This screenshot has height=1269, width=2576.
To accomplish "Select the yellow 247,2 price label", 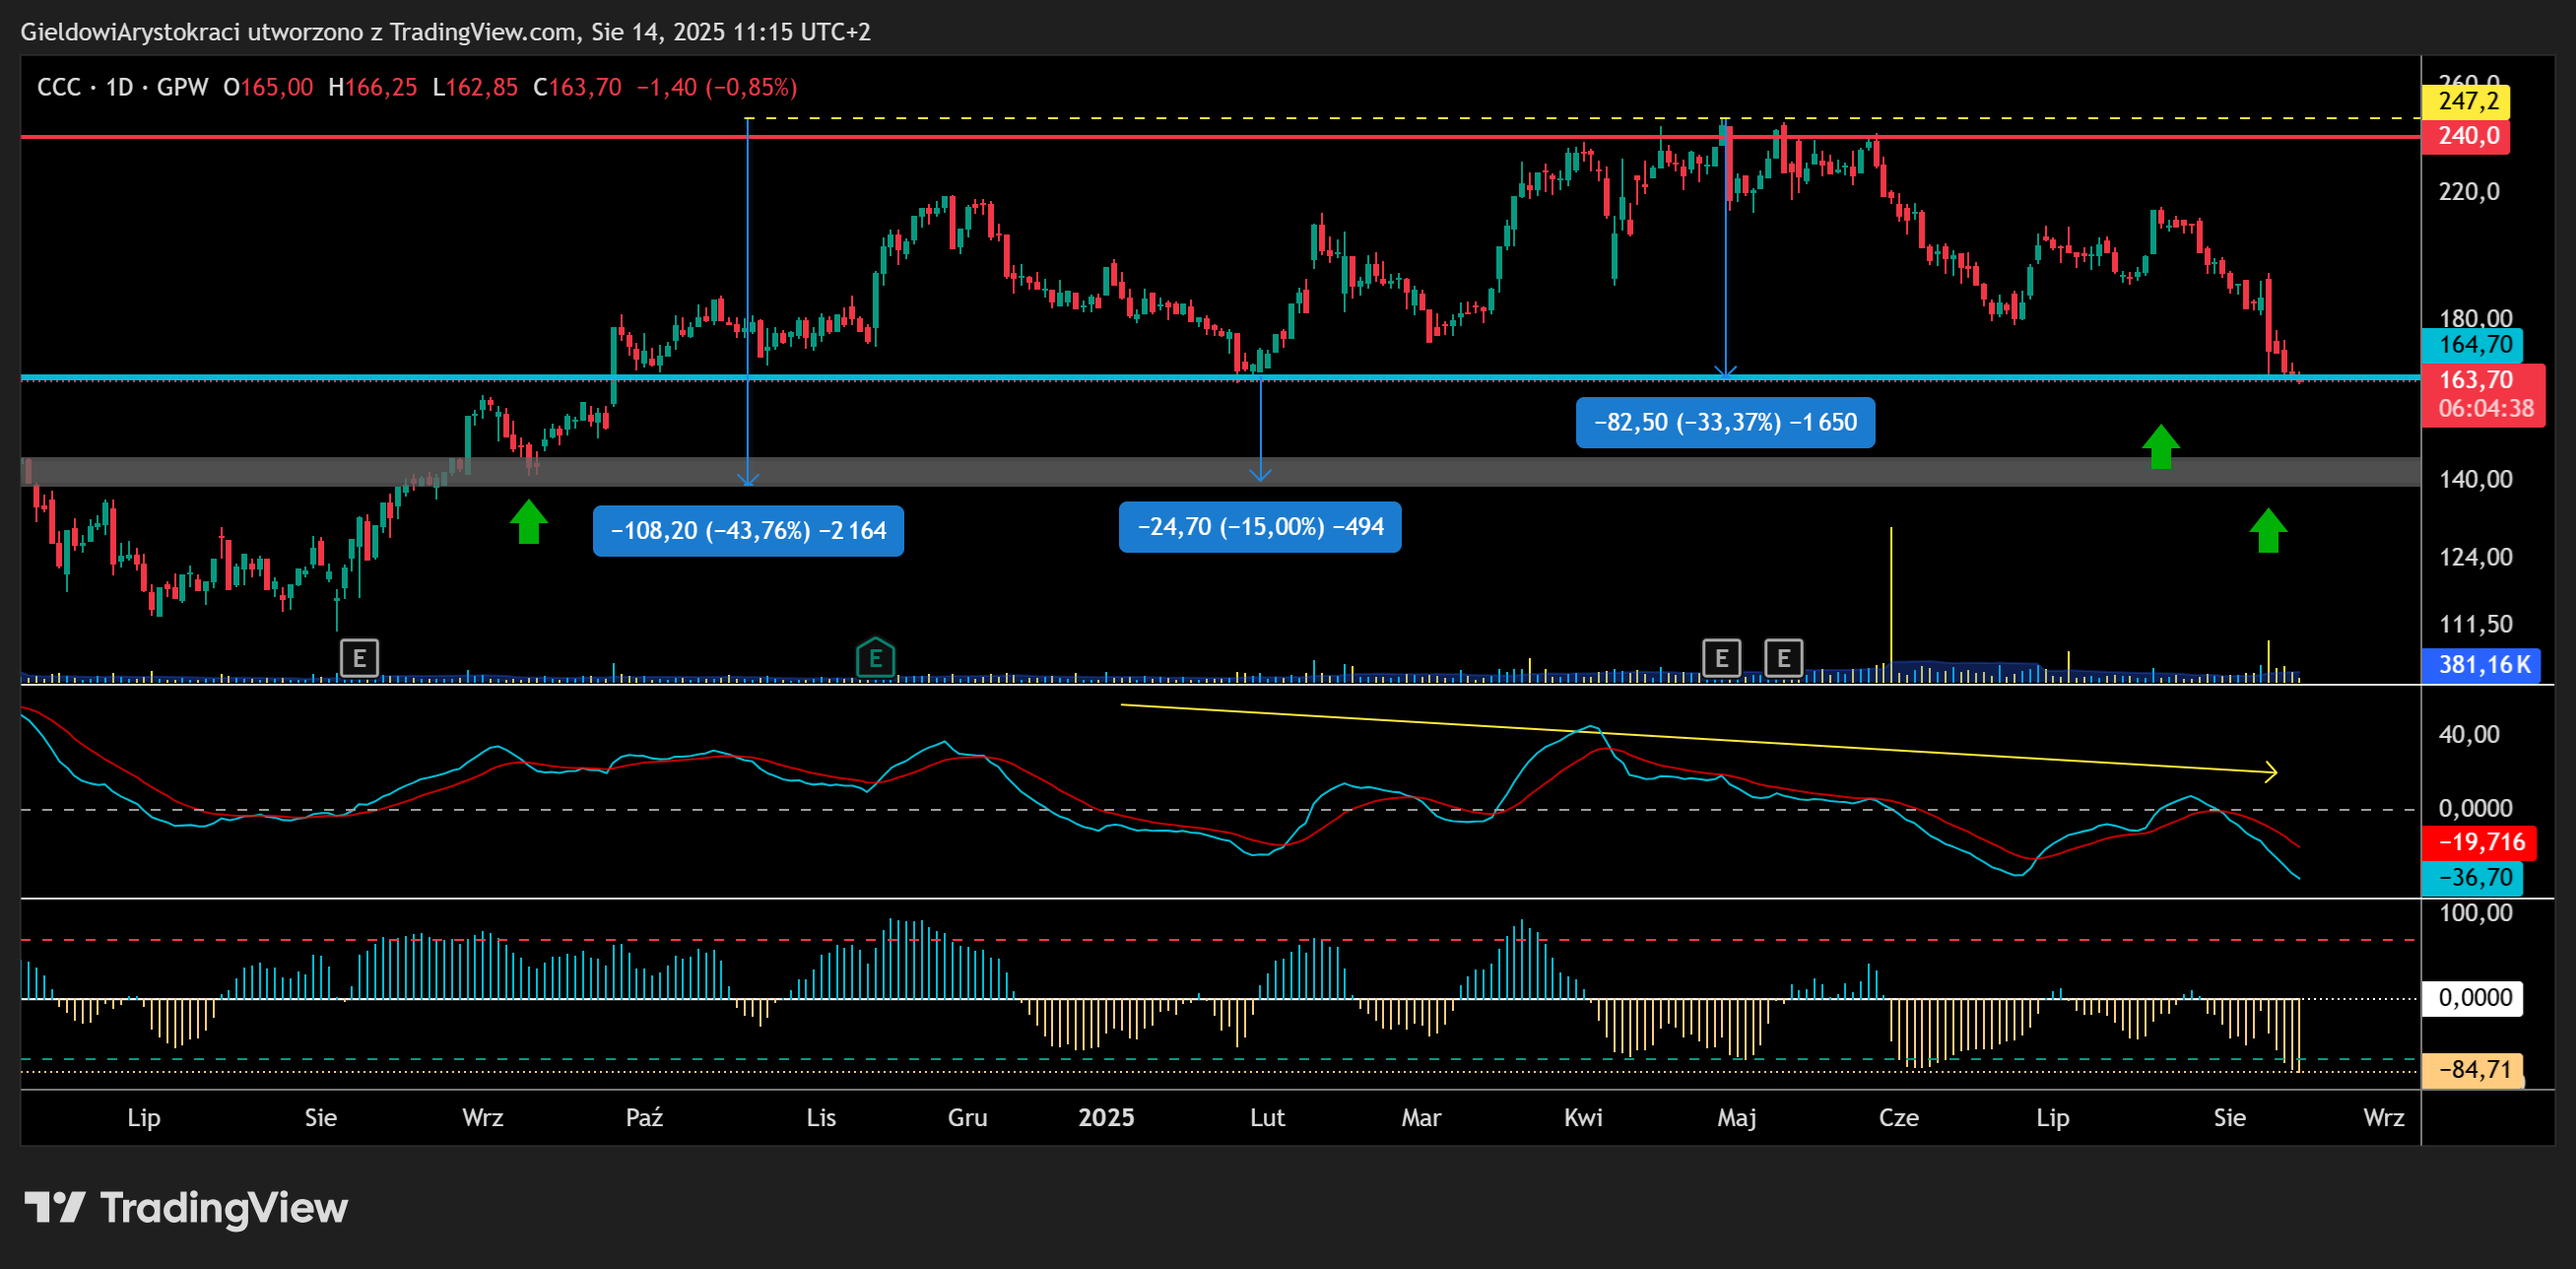I will [x=2468, y=101].
